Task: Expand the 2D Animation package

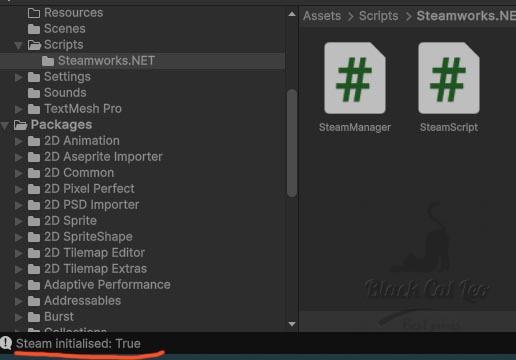Action: tap(19, 141)
